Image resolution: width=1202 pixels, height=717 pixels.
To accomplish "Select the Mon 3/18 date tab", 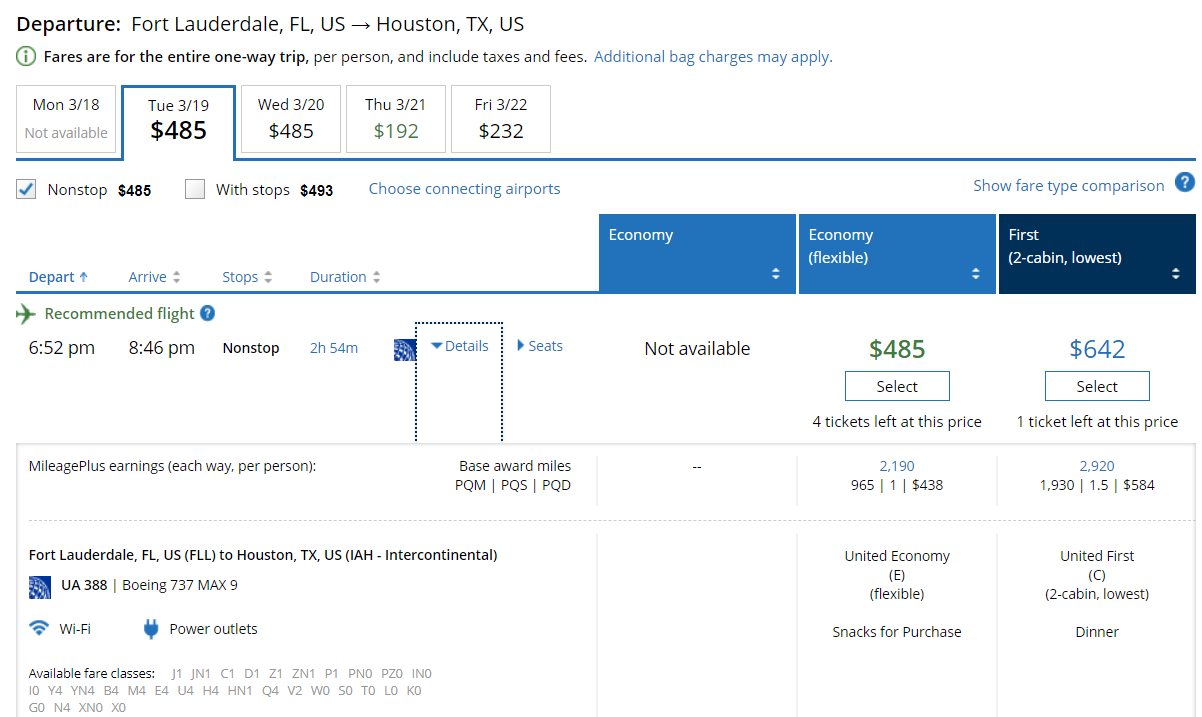I will [67, 119].
